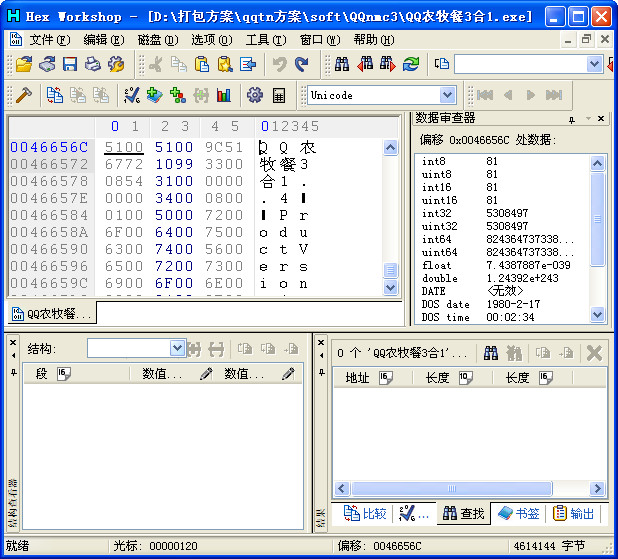Click the Print icon in toolbar
Image resolution: width=618 pixels, height=559 pixels.
click(93, 64)
